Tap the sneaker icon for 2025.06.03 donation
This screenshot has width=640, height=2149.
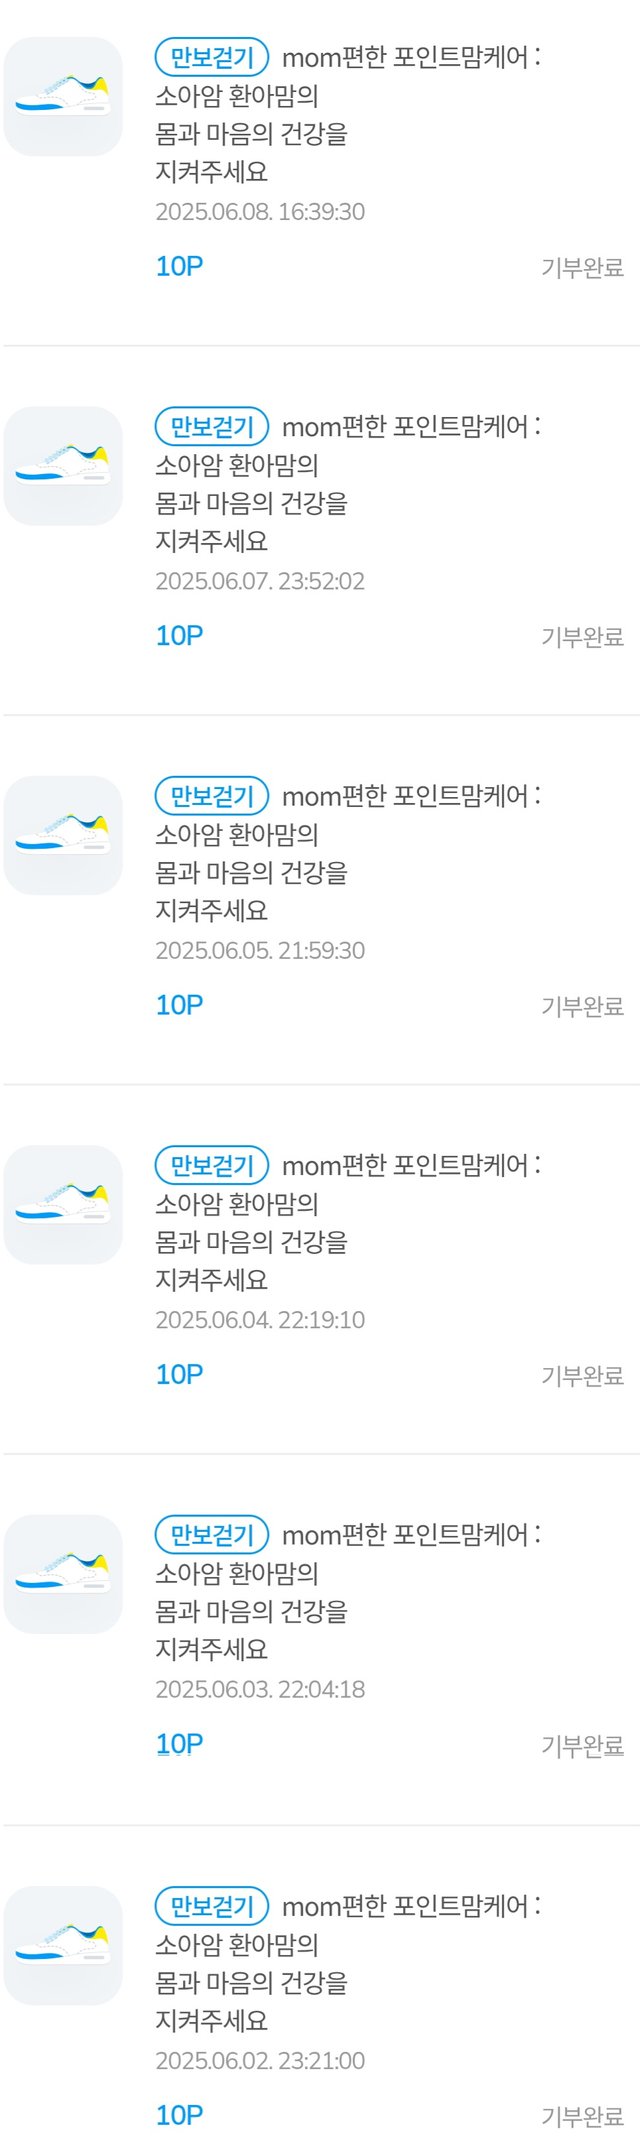pos(63,1574)
